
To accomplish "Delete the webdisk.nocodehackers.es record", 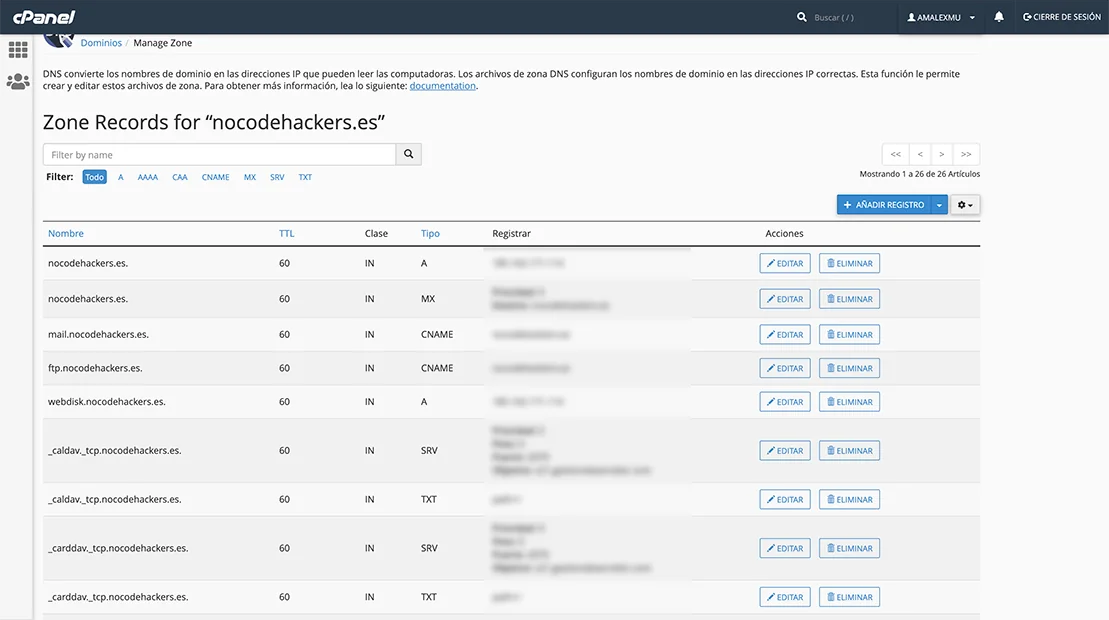I will pos(849,402).
